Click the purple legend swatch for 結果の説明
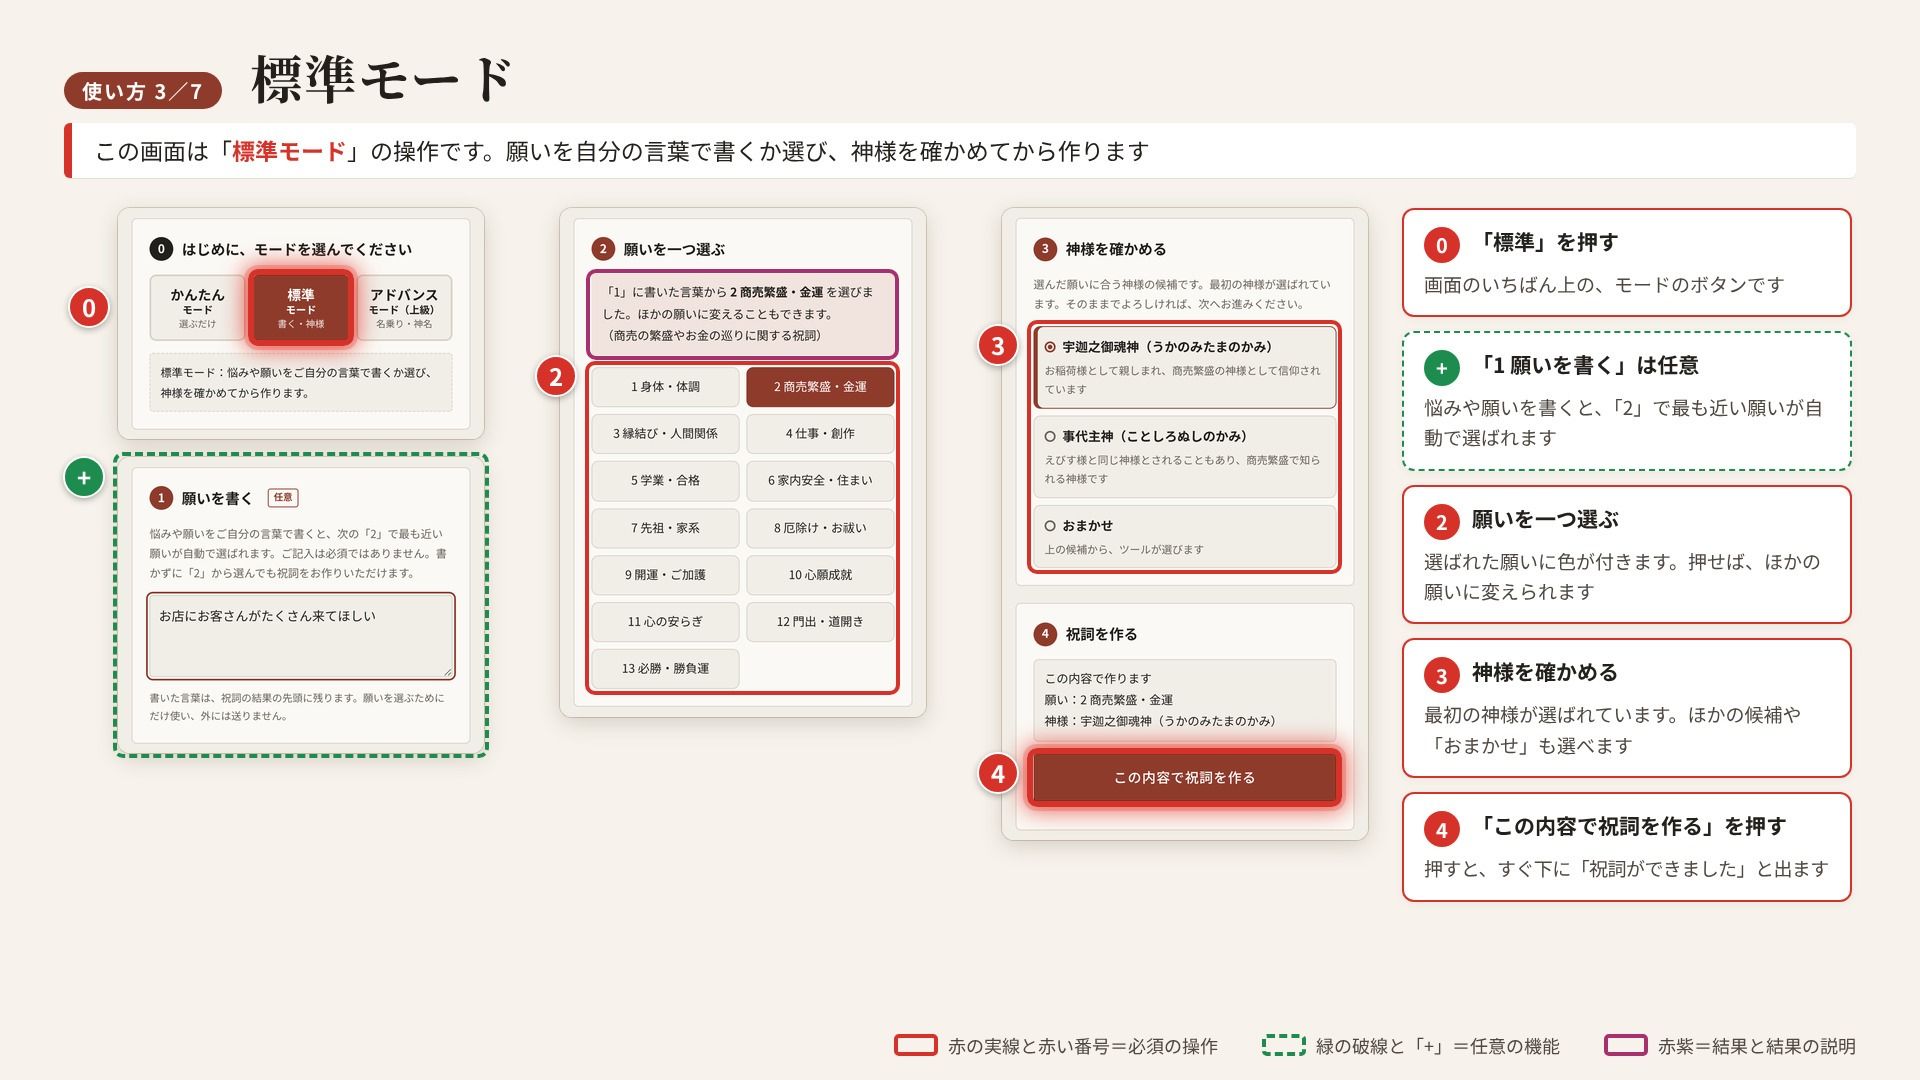Screen dimensions: 1920x1080 [1625, 1045]
